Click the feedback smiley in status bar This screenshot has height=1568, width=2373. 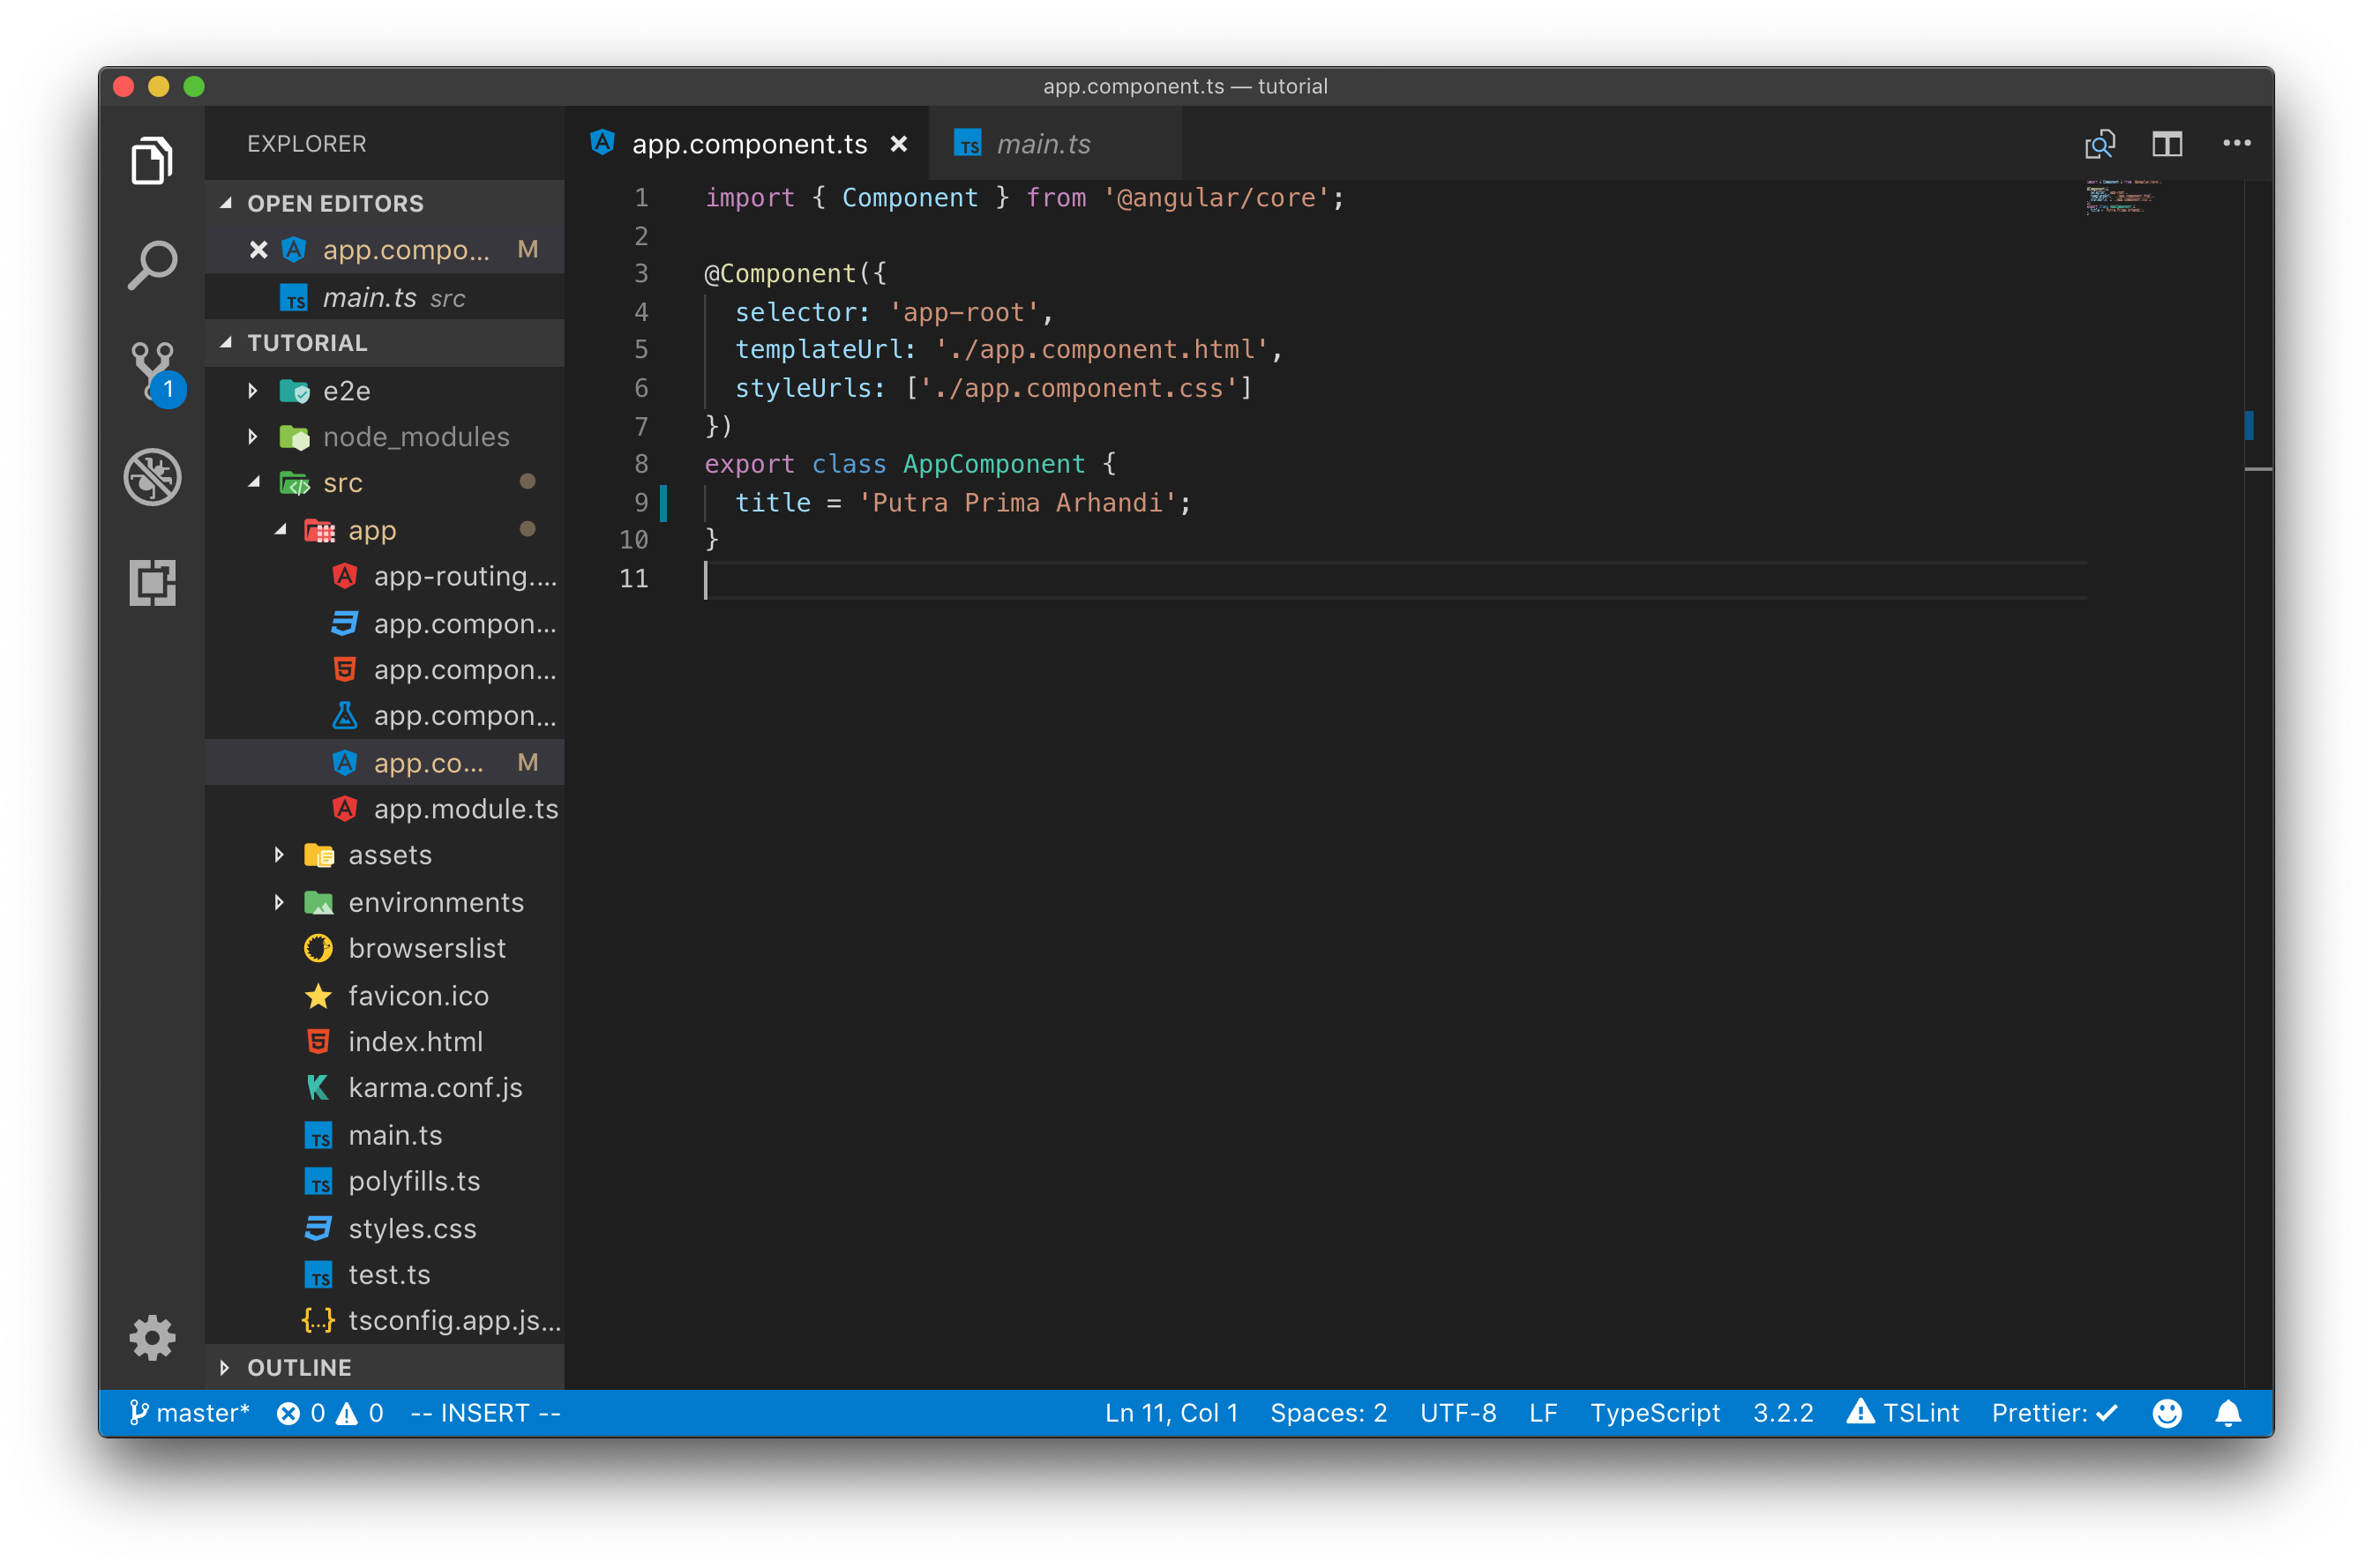tap(2167, 1412)
